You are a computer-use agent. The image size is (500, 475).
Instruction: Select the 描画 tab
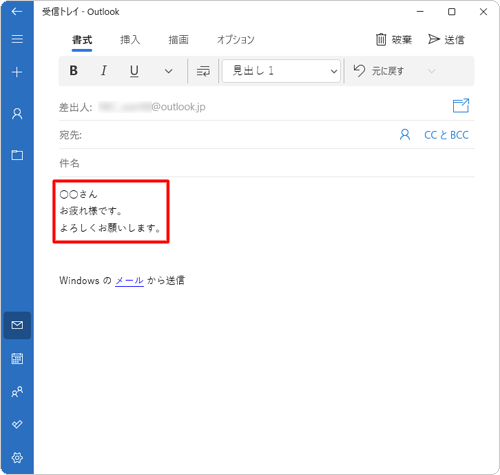(178, 40)
